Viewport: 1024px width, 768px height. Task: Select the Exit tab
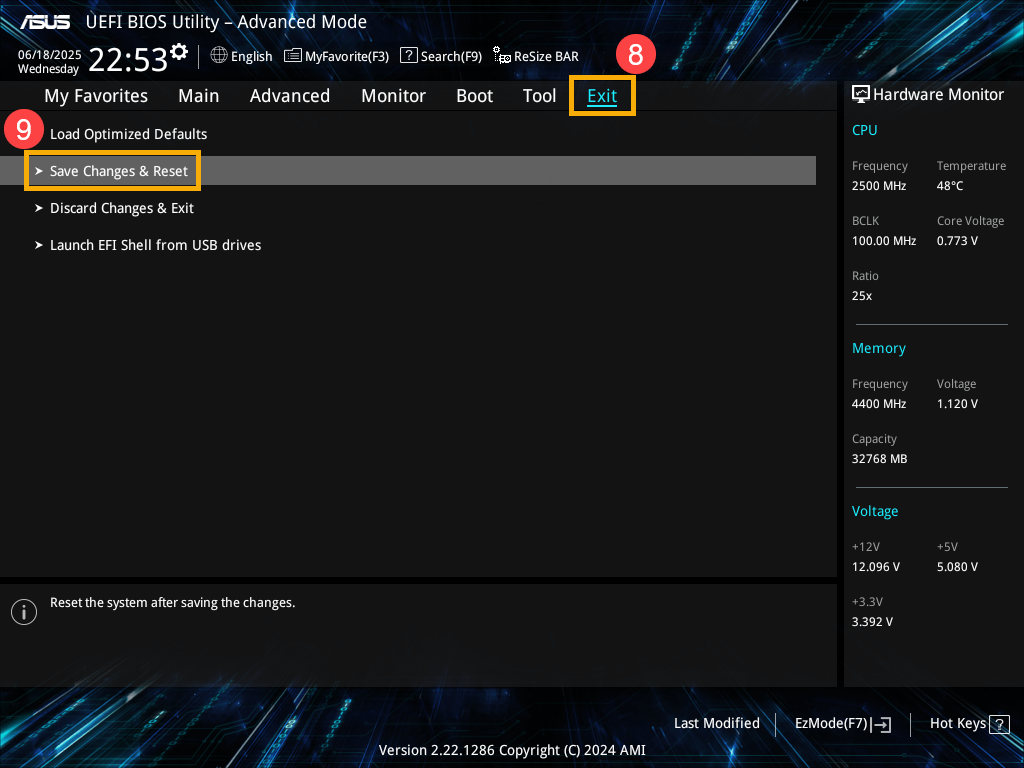tap(602, 96)
